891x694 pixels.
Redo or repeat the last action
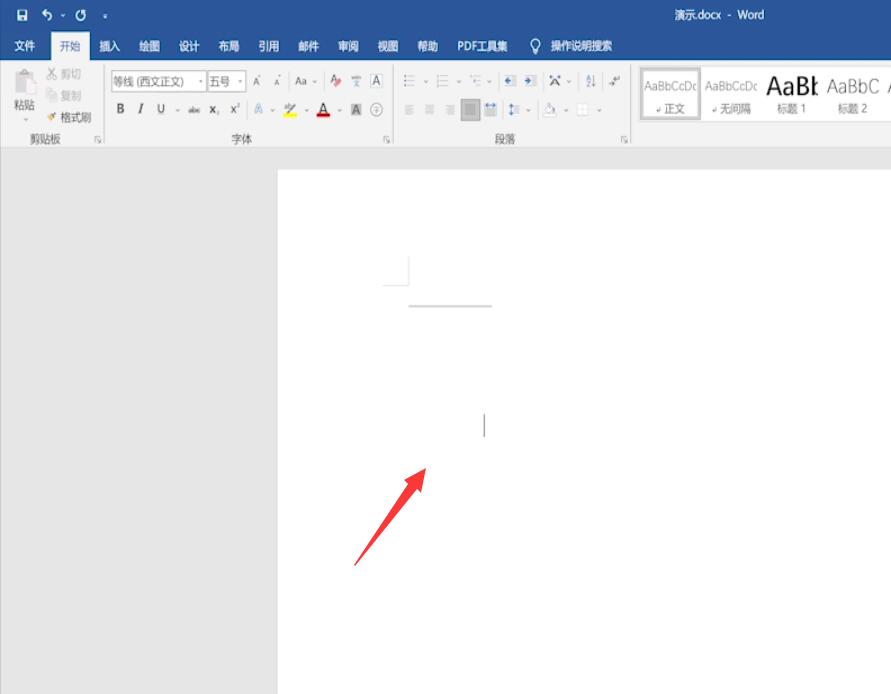point(81,15)
